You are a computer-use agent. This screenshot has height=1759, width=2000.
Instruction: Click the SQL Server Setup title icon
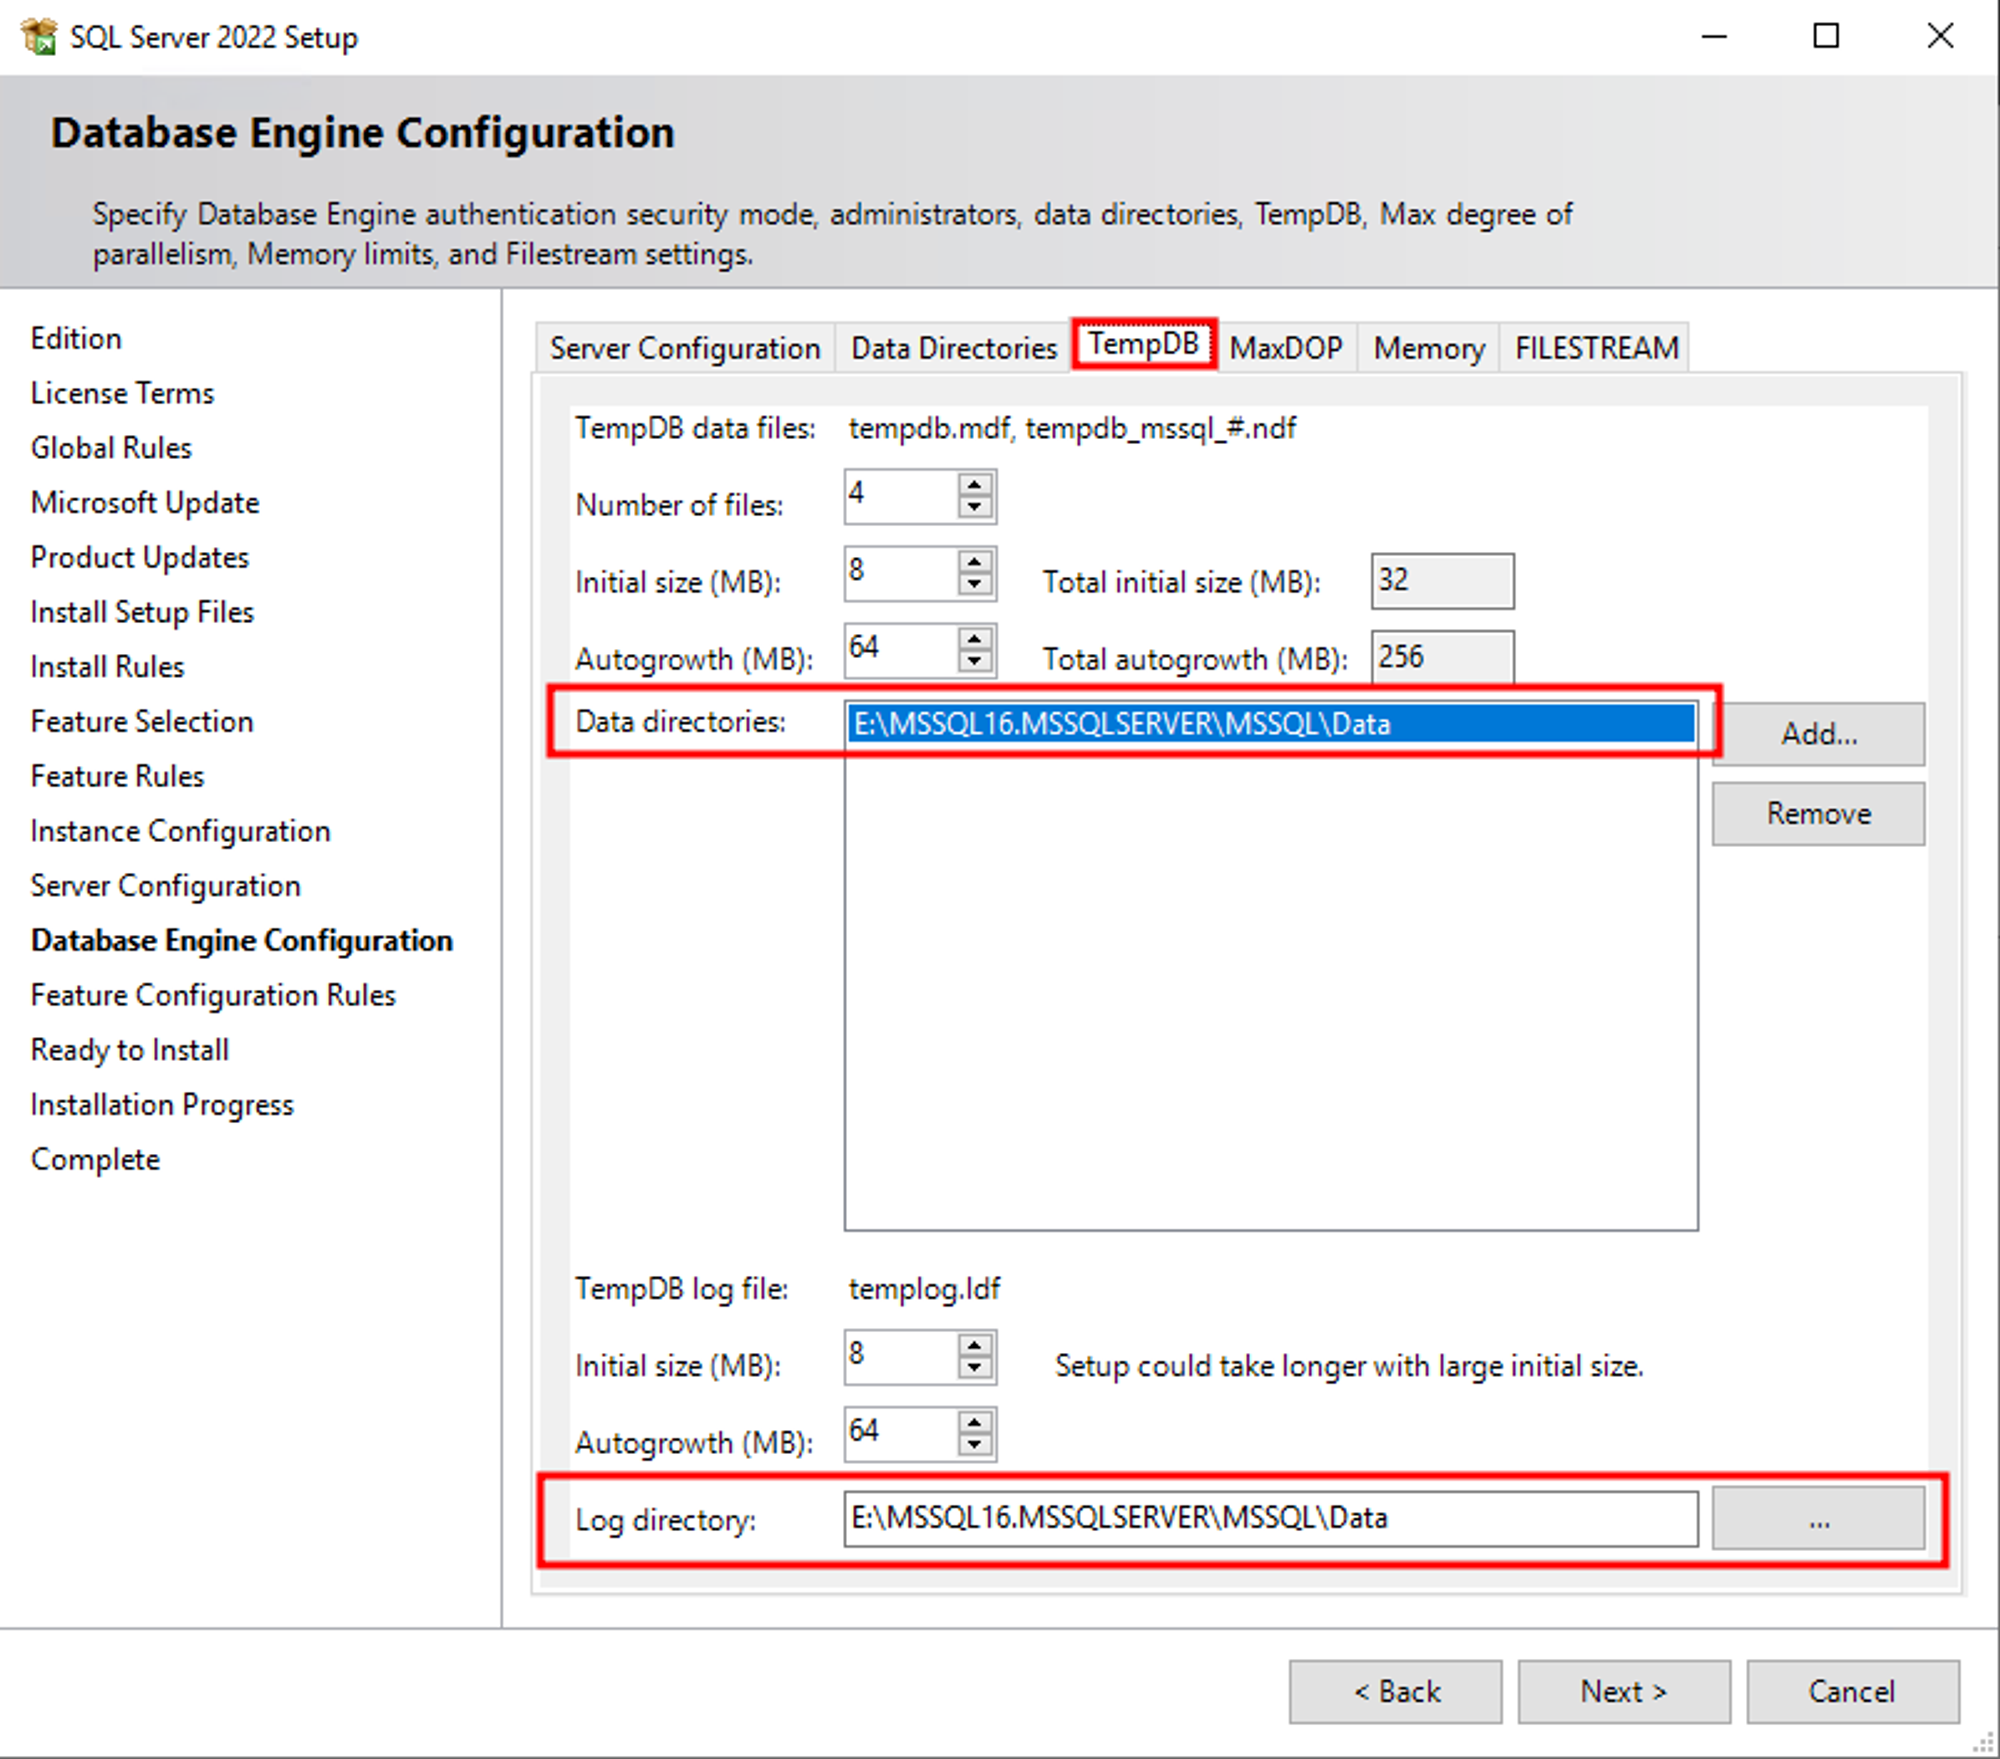(x=40, y=37)
